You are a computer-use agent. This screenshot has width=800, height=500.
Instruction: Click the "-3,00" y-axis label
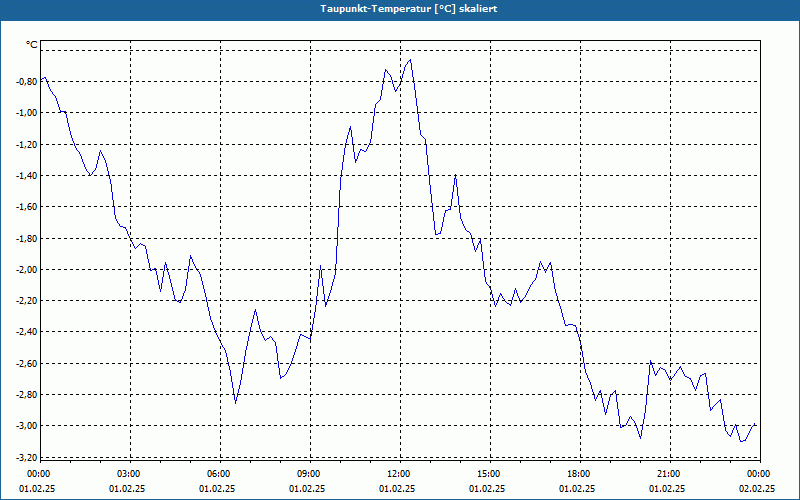click(x=27, y=426)
